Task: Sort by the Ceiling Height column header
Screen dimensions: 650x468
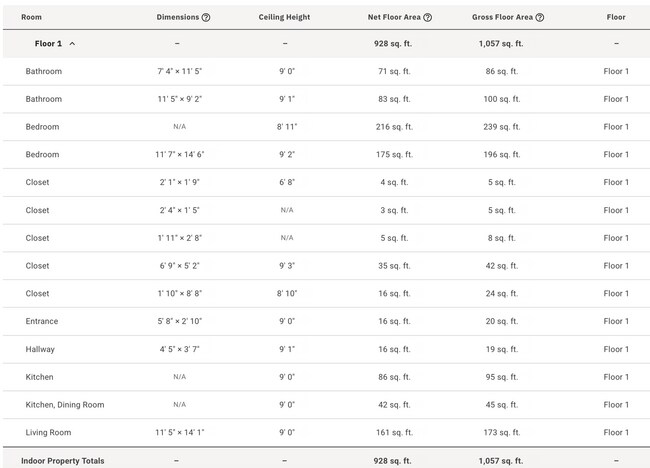Action: (x=284, y=17)
